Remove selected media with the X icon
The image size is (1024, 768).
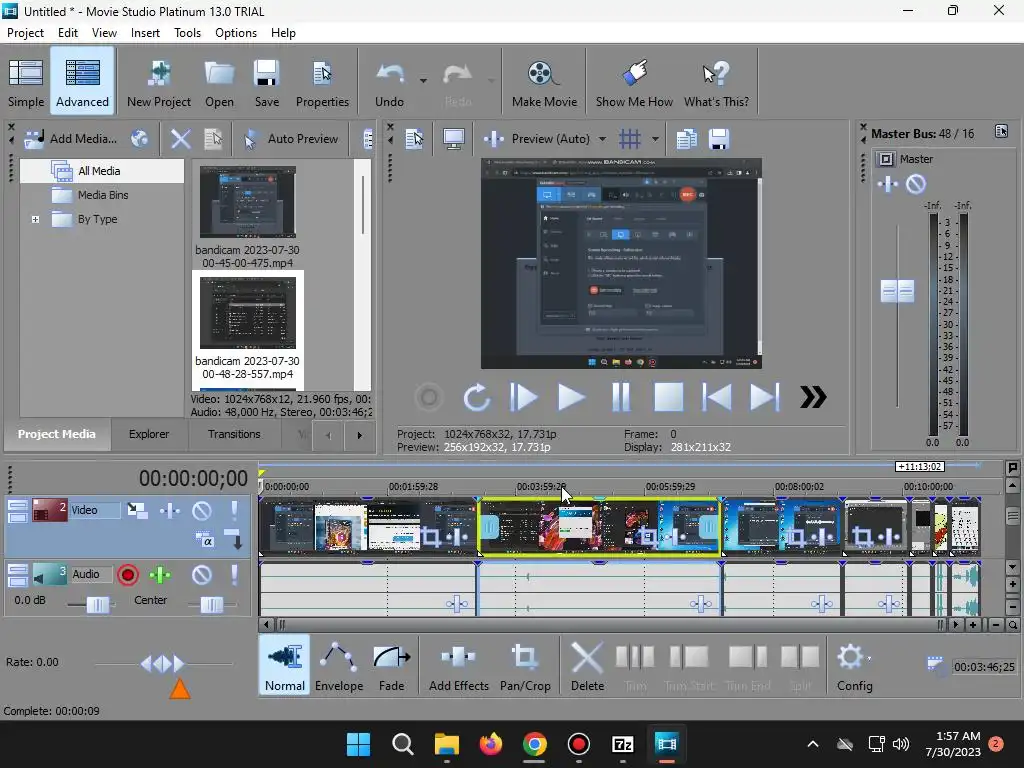click(x=180, y=138)
